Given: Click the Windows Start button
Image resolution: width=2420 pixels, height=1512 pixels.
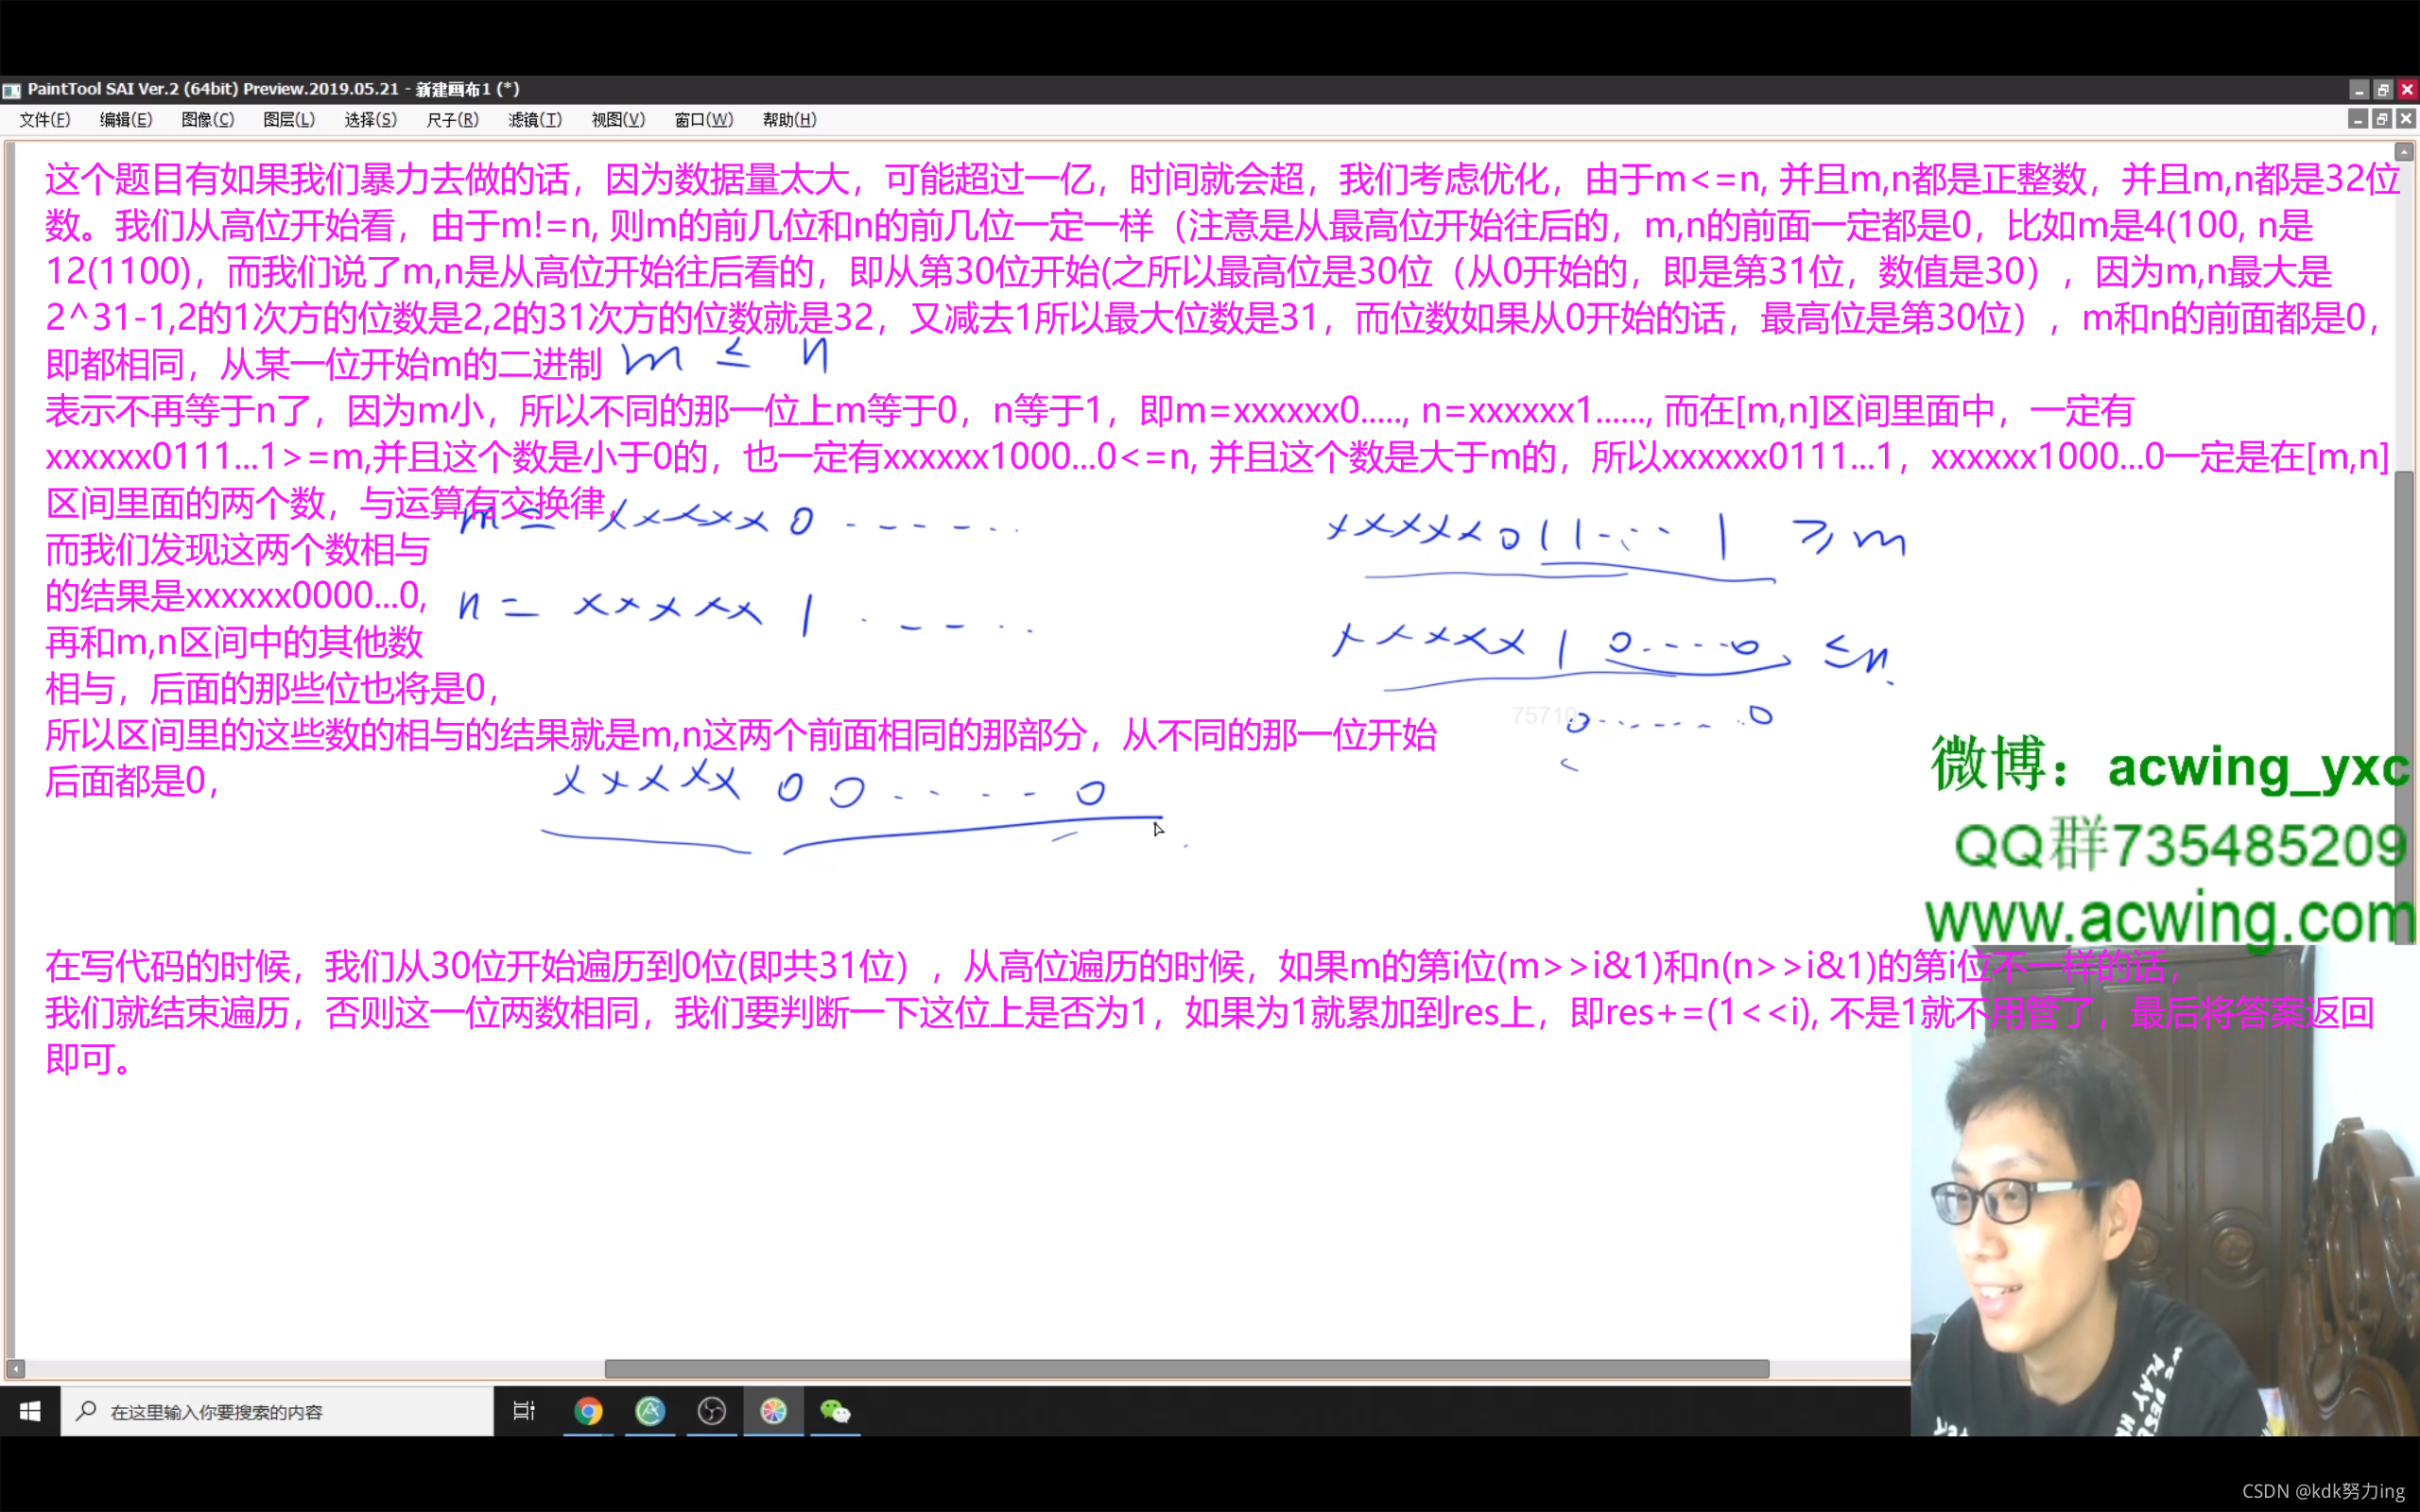Looking at the screenshot, I should tap(30, 1411).
